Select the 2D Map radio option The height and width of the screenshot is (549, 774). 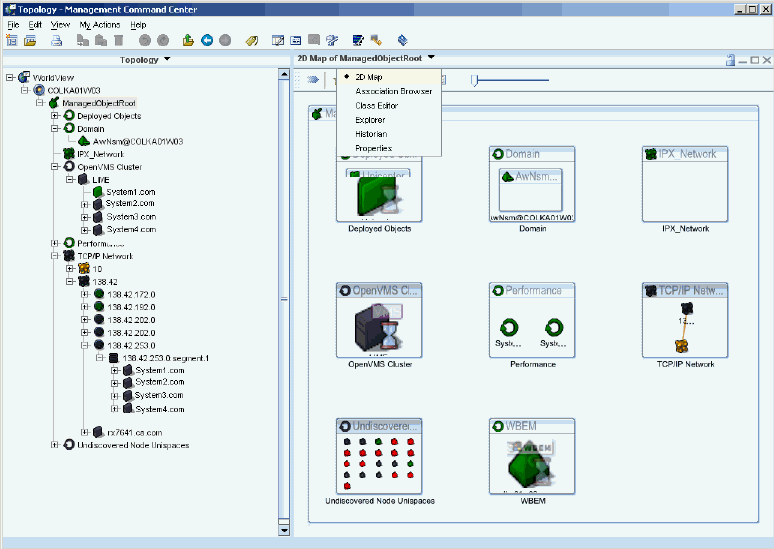[368, 77]
